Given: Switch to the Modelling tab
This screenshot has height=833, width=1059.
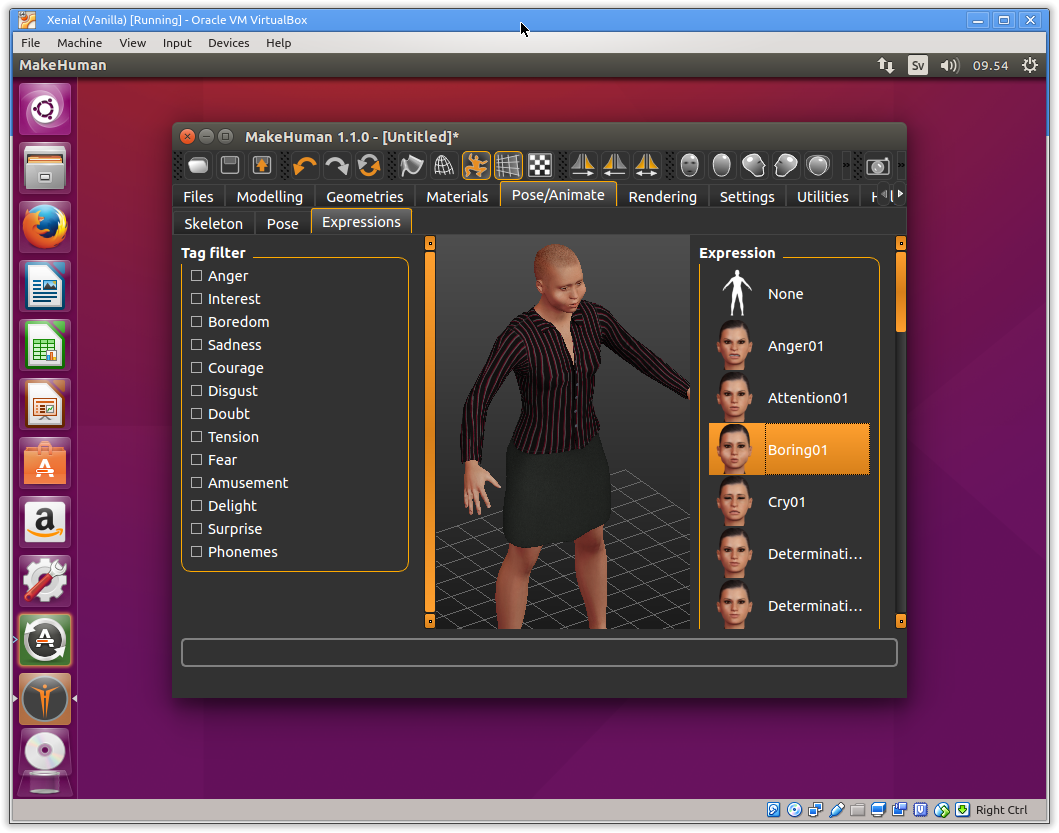Looking at the screenshot, I should coord(269,196).
